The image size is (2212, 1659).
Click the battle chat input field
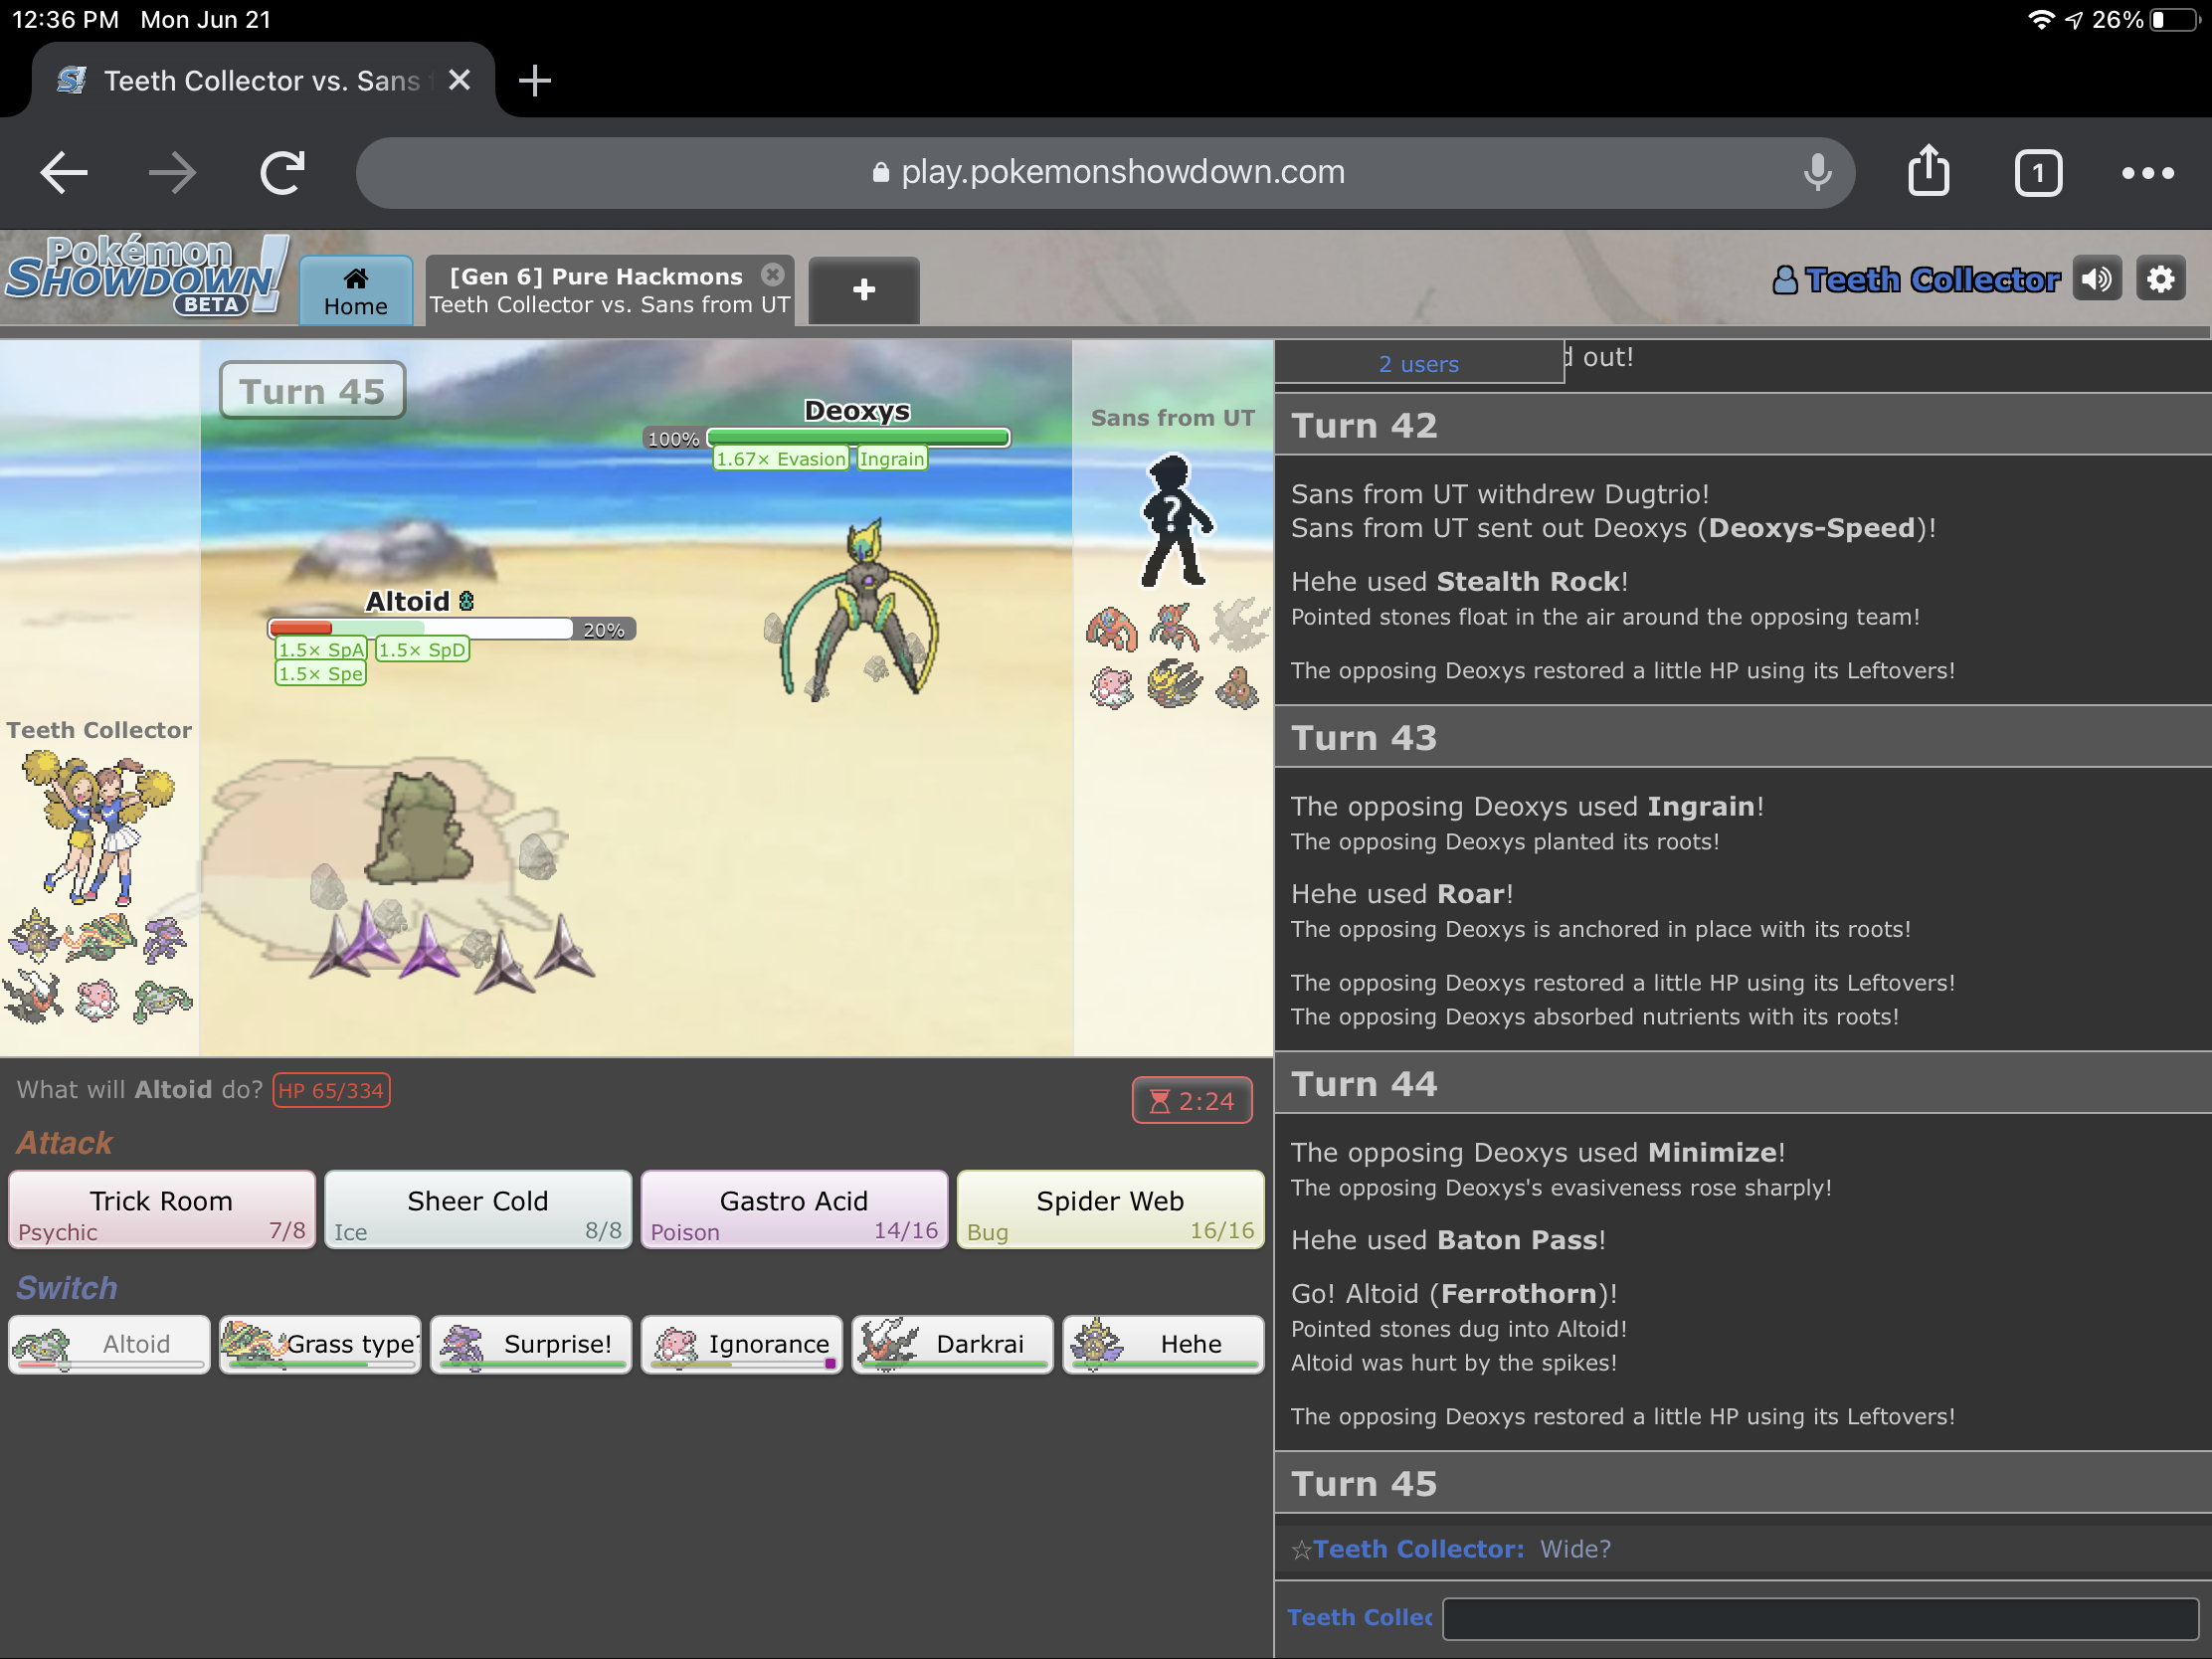1819,1617
